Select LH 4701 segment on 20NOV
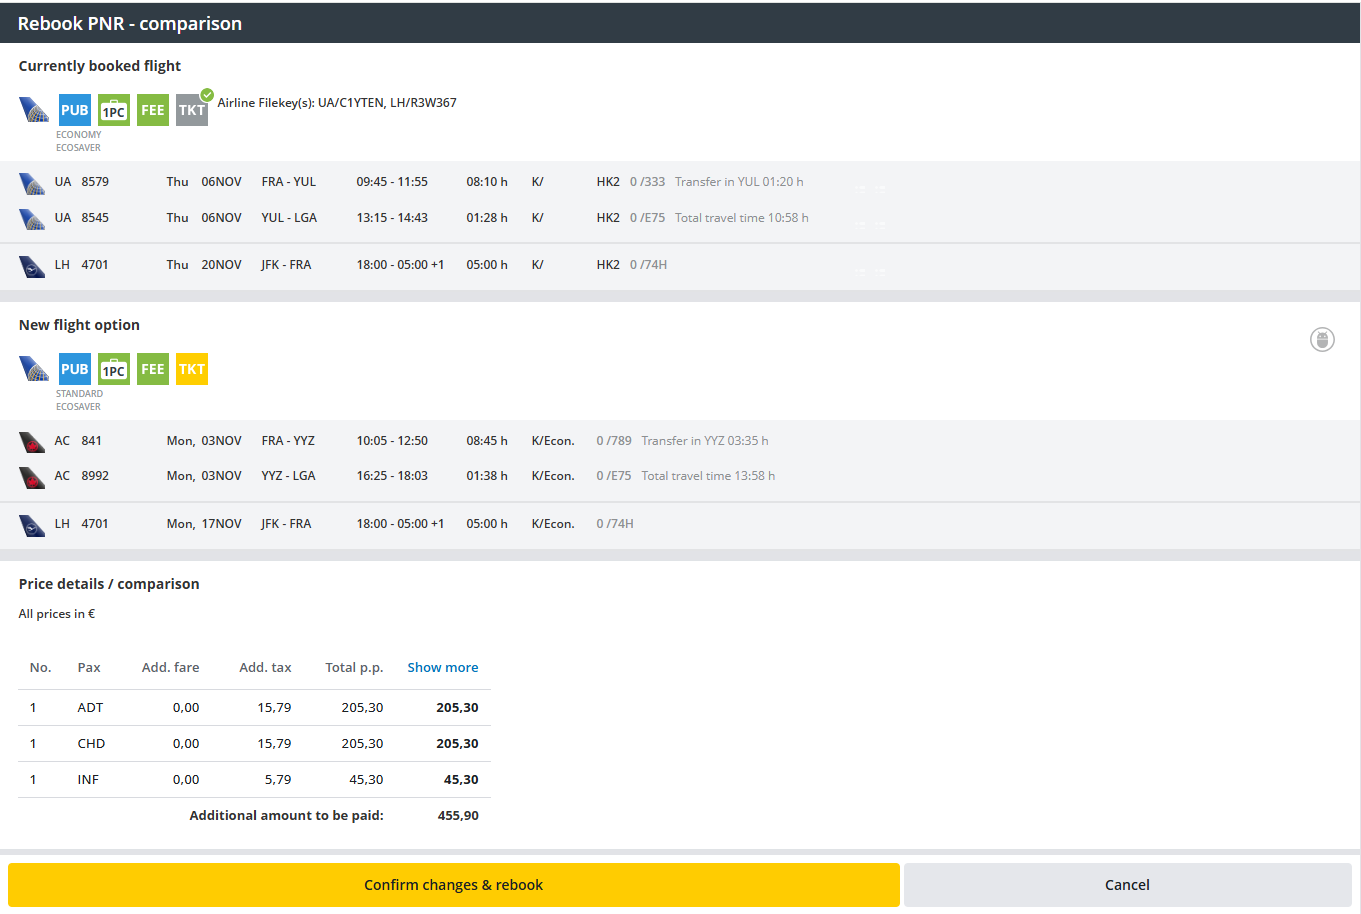The width and height of the screenshot is (1361, 914). tap(400, 265)
